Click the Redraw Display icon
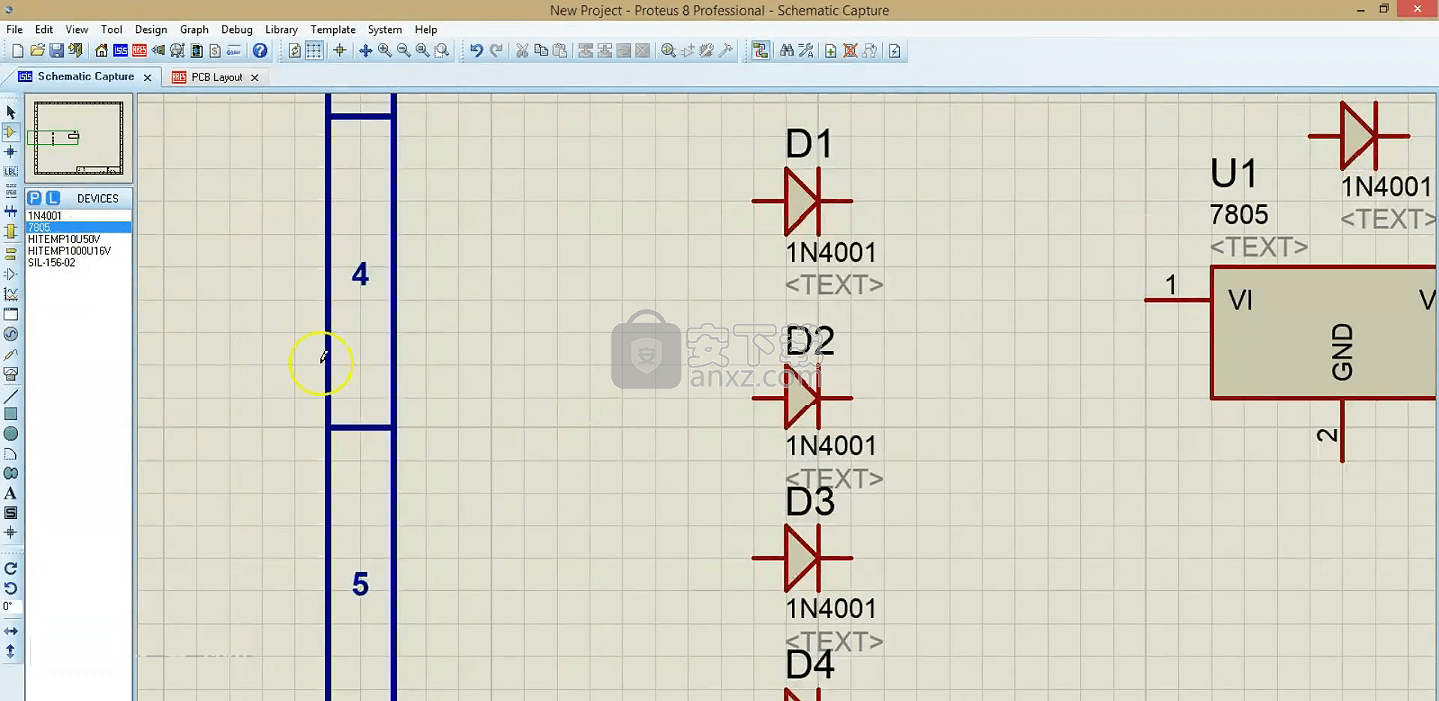This screenshot has height=701, width=1439. click(x=295, y=51)
